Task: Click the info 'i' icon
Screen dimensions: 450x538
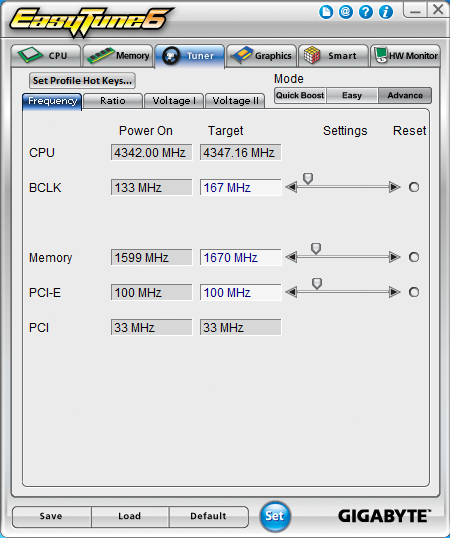Action: [x=386, y=12]
